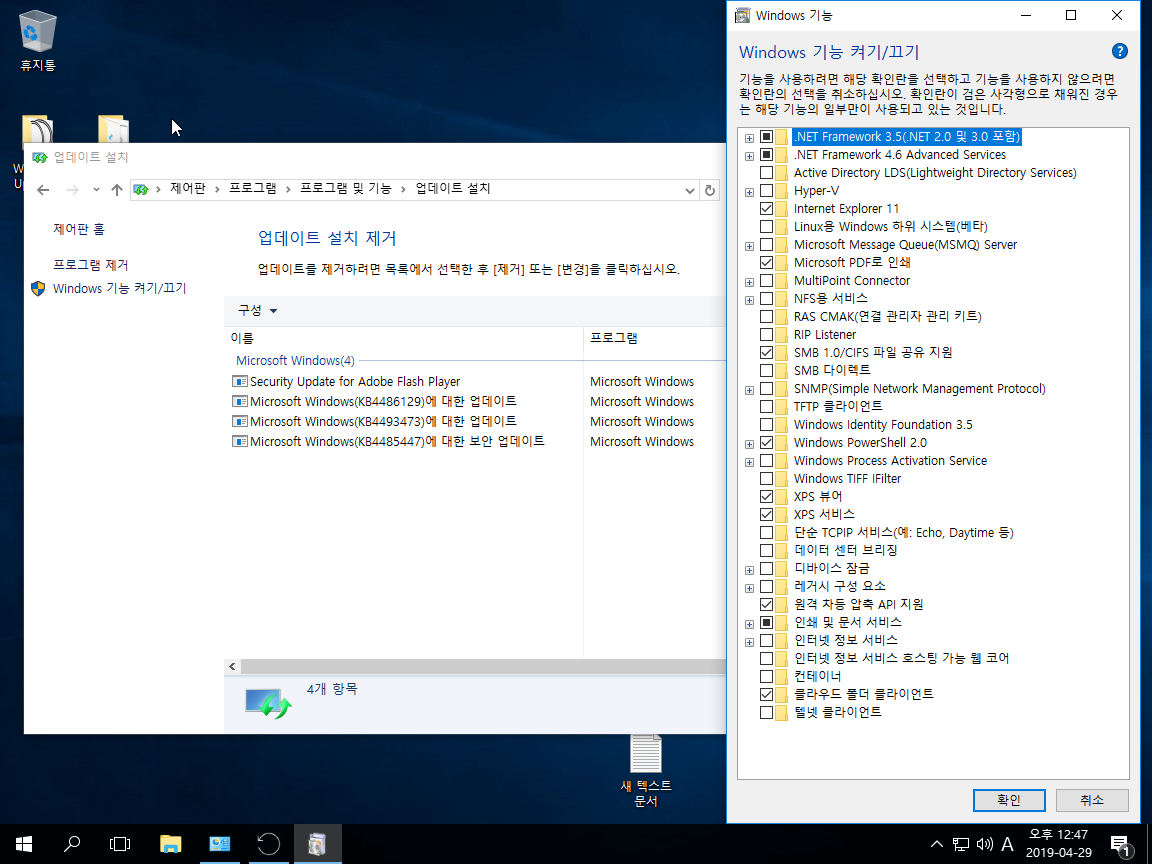
Task: Open Windows 기능 켜기/끄기 link
Action: [x=119, y=289]
